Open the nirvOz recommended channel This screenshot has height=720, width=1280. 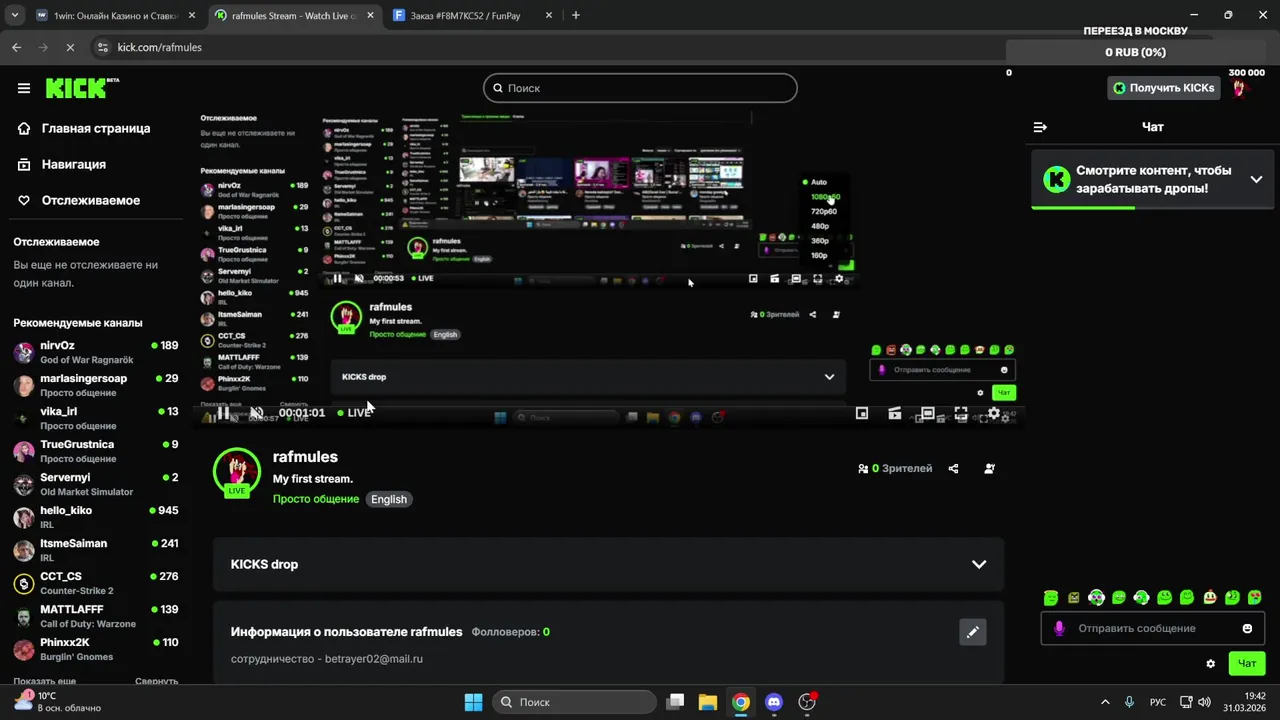tap(95, 352)
